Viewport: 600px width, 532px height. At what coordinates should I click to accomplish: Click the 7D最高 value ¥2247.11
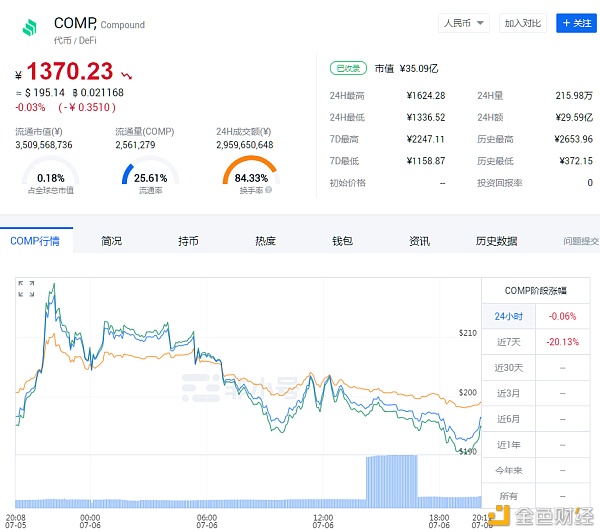click(x=426, y=139)
